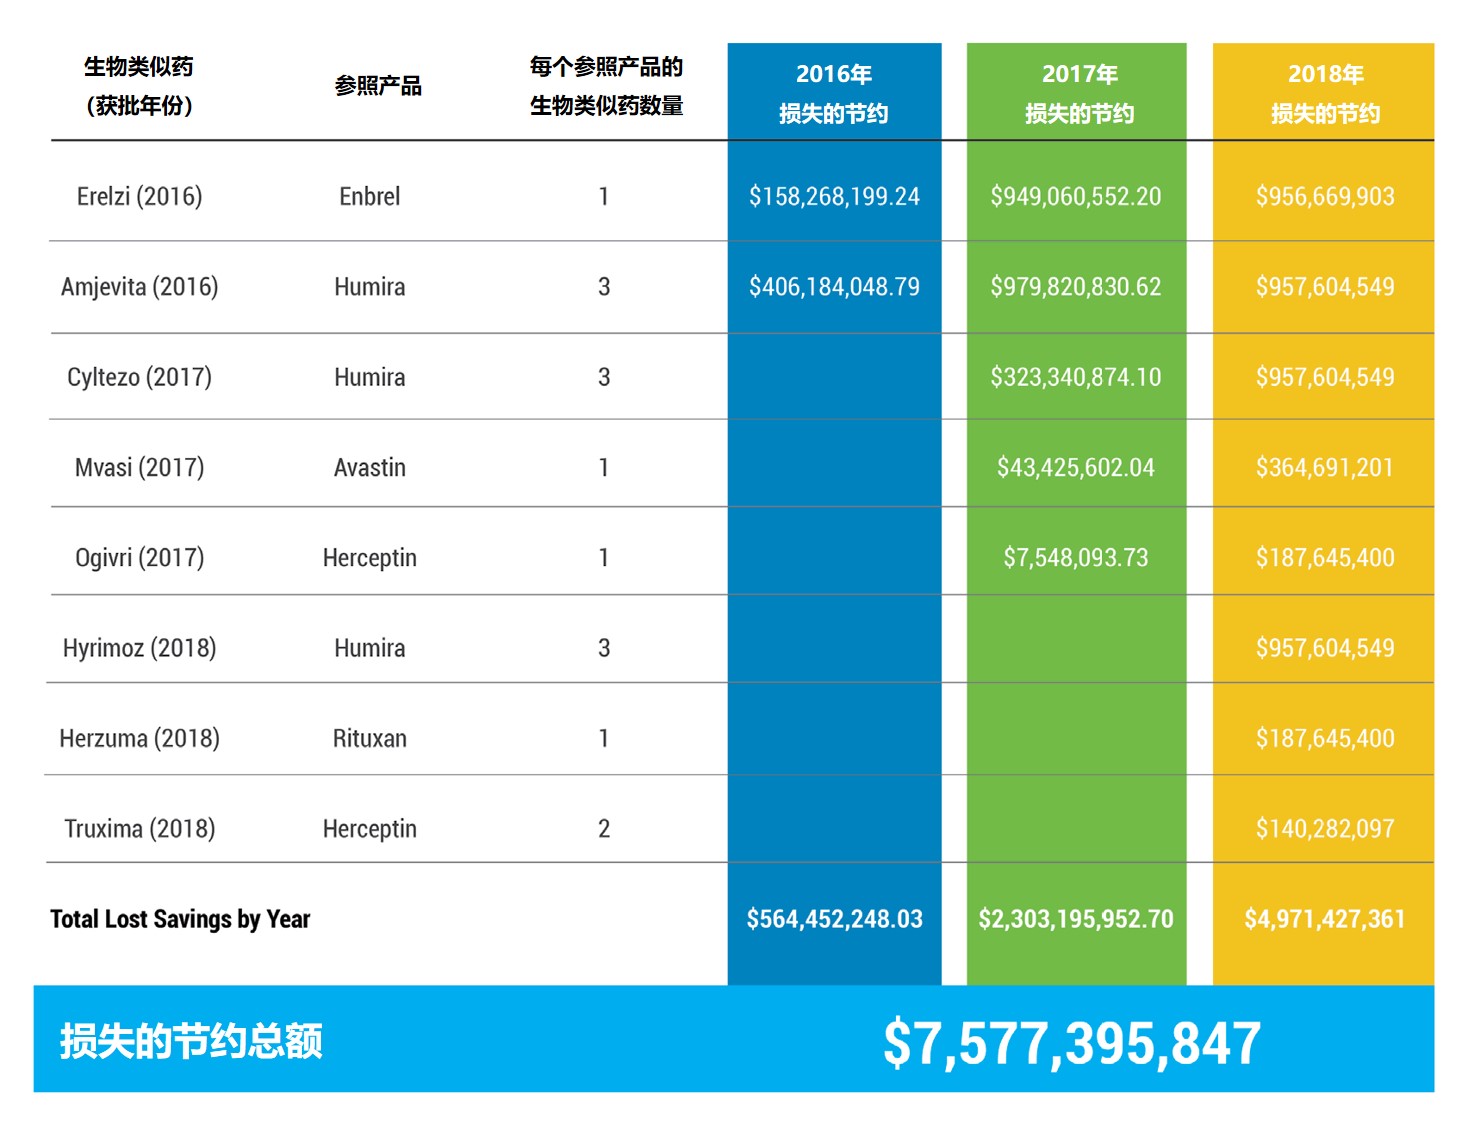Select the 2018 total $4,971,427,361

tap(1325, 919)
